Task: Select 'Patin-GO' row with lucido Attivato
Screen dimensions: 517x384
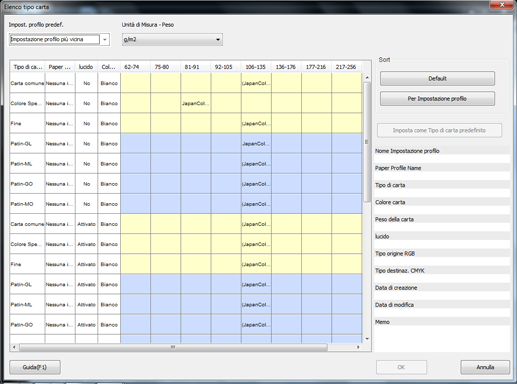Action: (186, 325)
